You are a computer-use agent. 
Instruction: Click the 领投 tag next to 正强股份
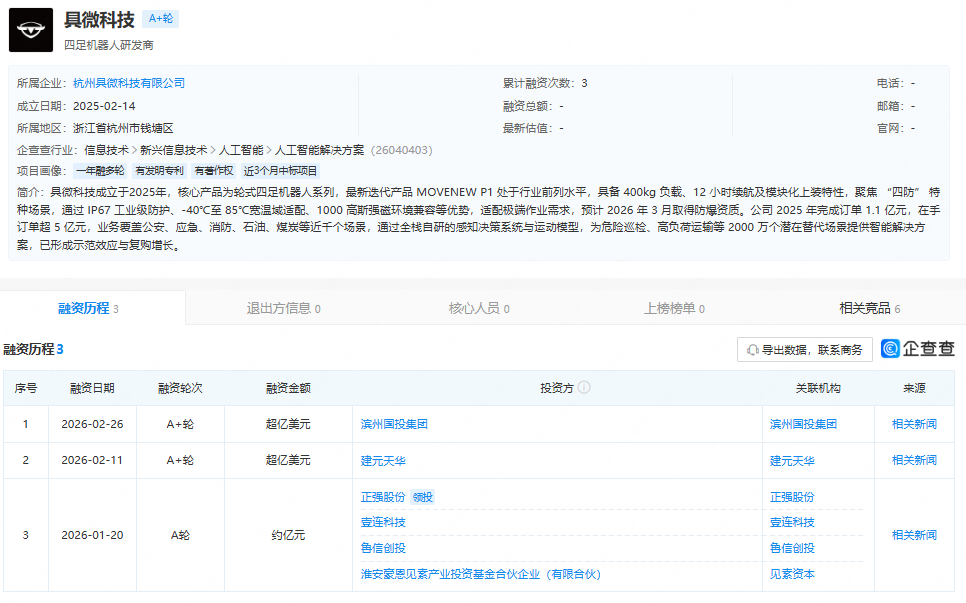[x=423, y=497]
